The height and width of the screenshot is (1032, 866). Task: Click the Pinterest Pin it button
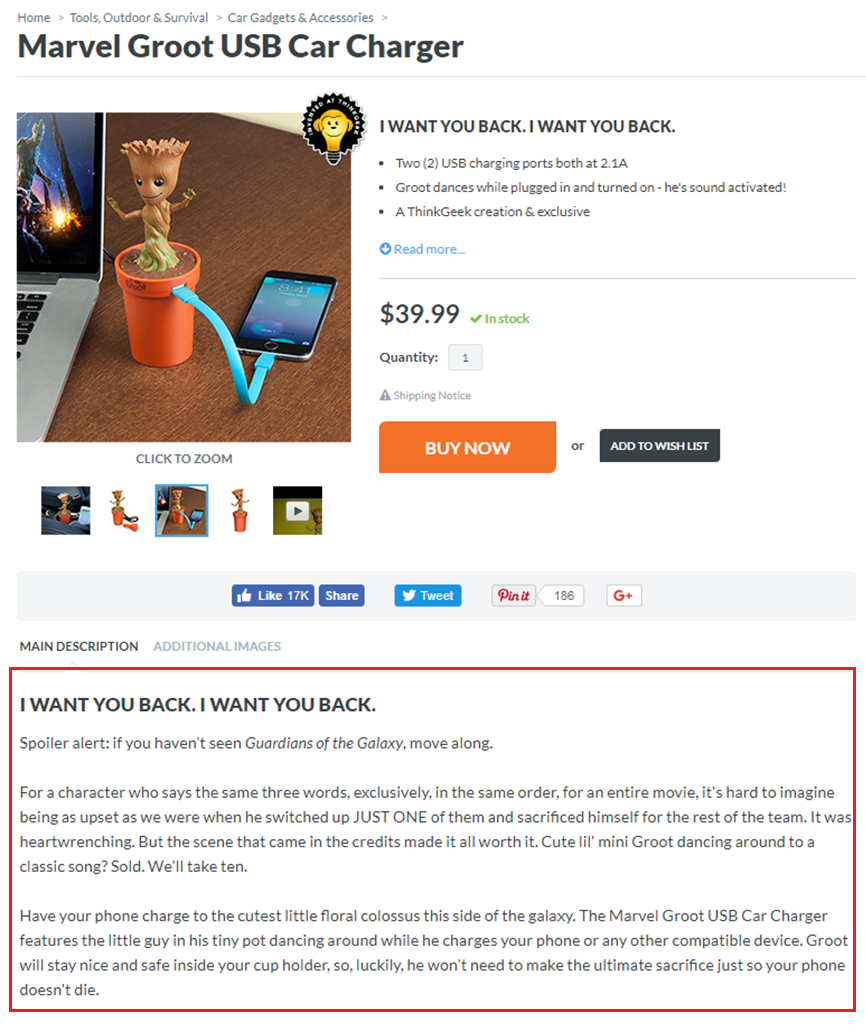[x=514, y=596]
